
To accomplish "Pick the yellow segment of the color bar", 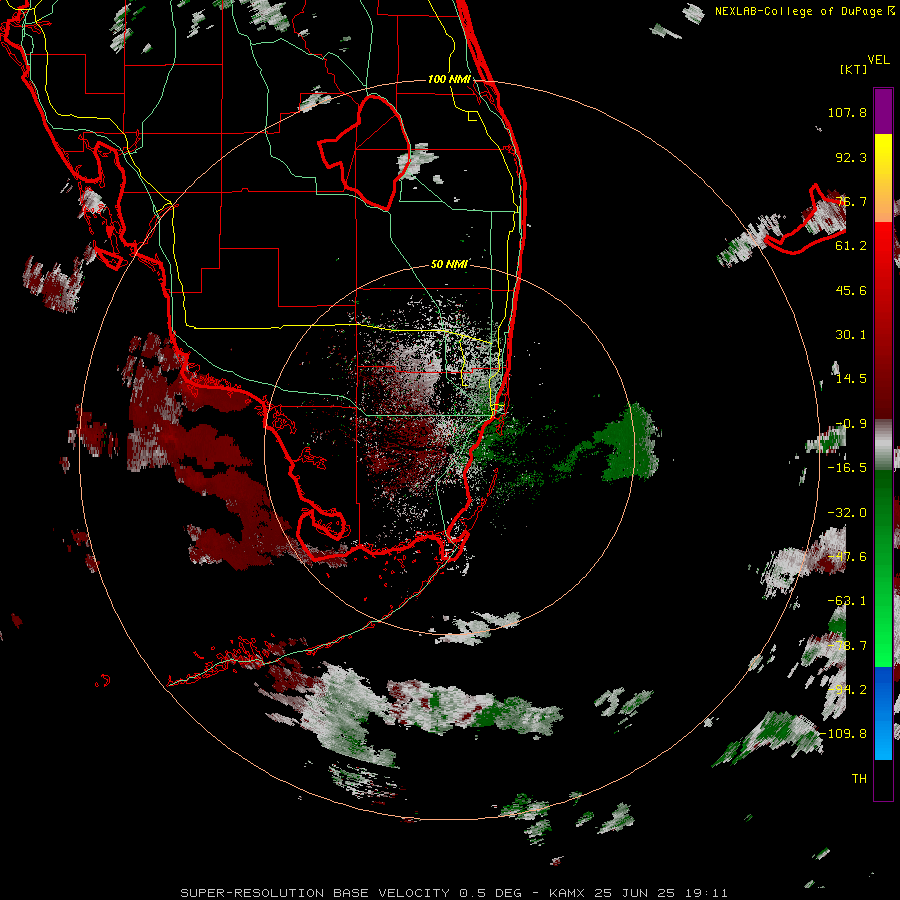I will [x=883, y=155].
